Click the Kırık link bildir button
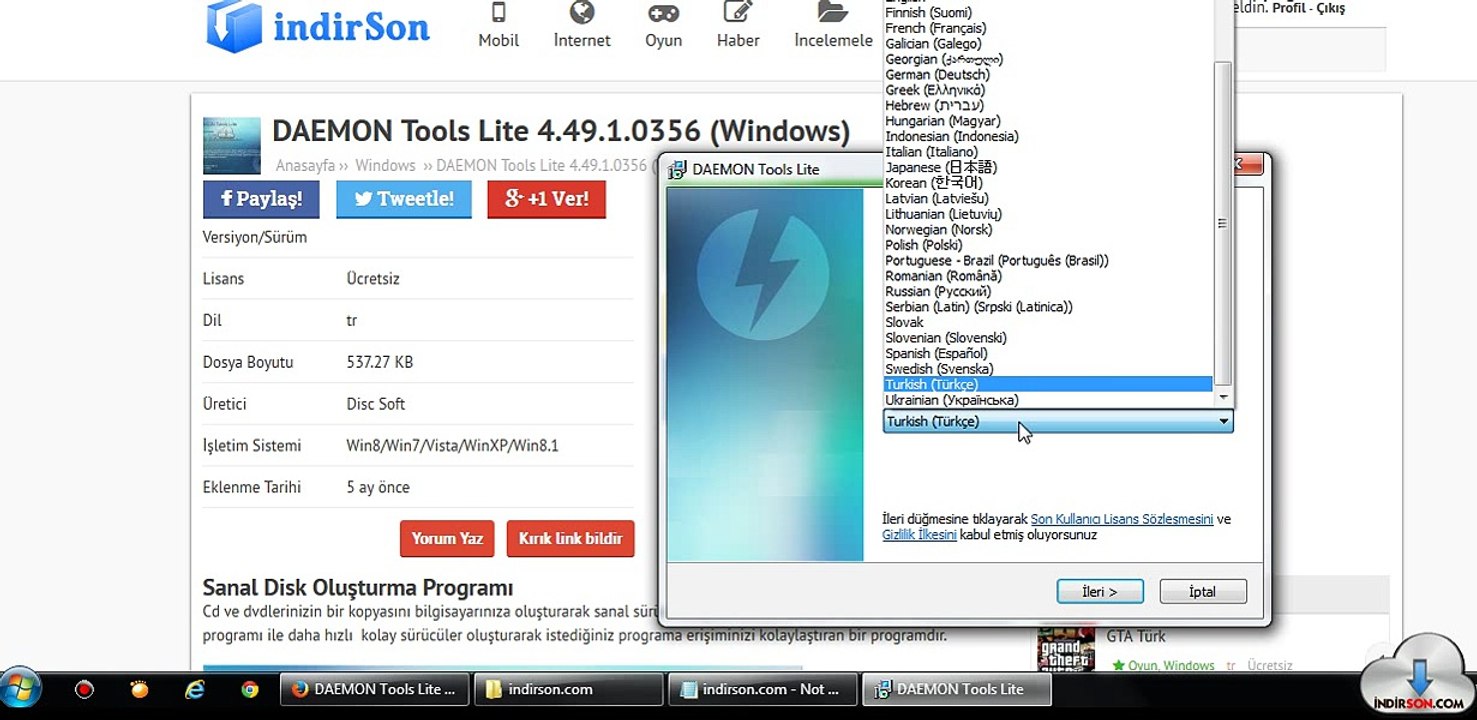Image resolution: width=1477 pixels, height=720 pixels. (570, 538)
